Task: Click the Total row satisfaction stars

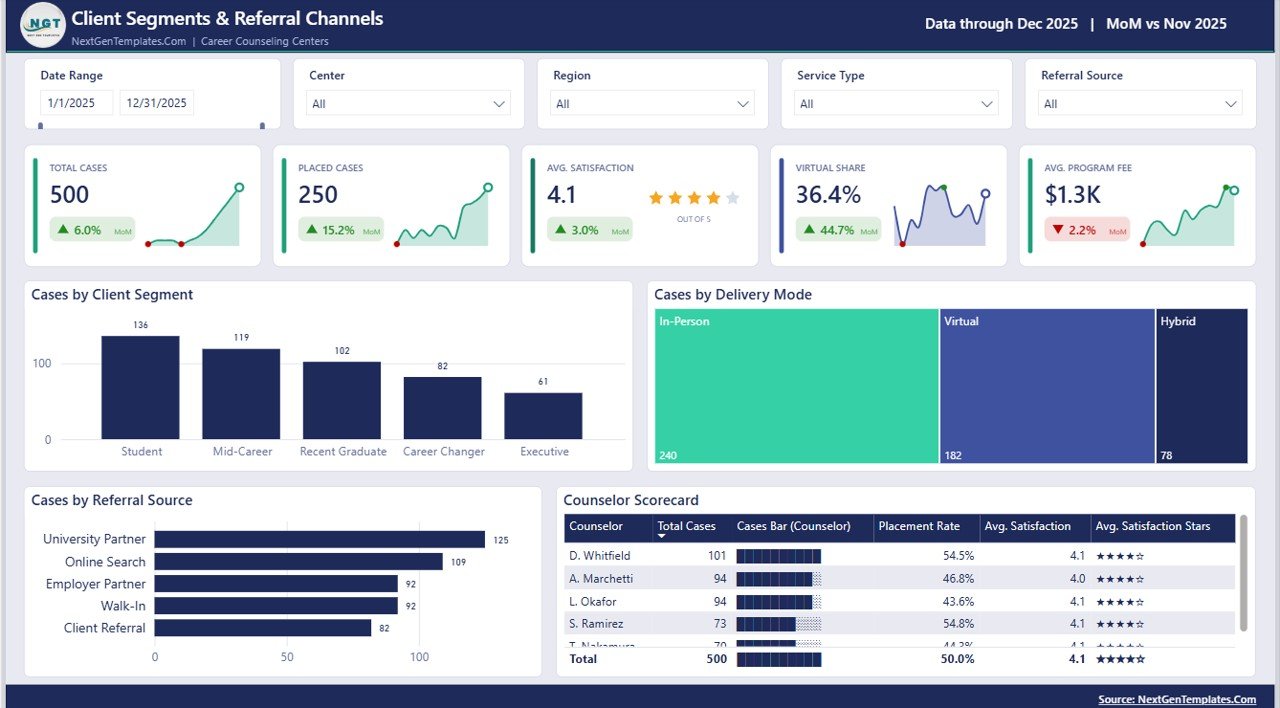Action: [1120, 659]
